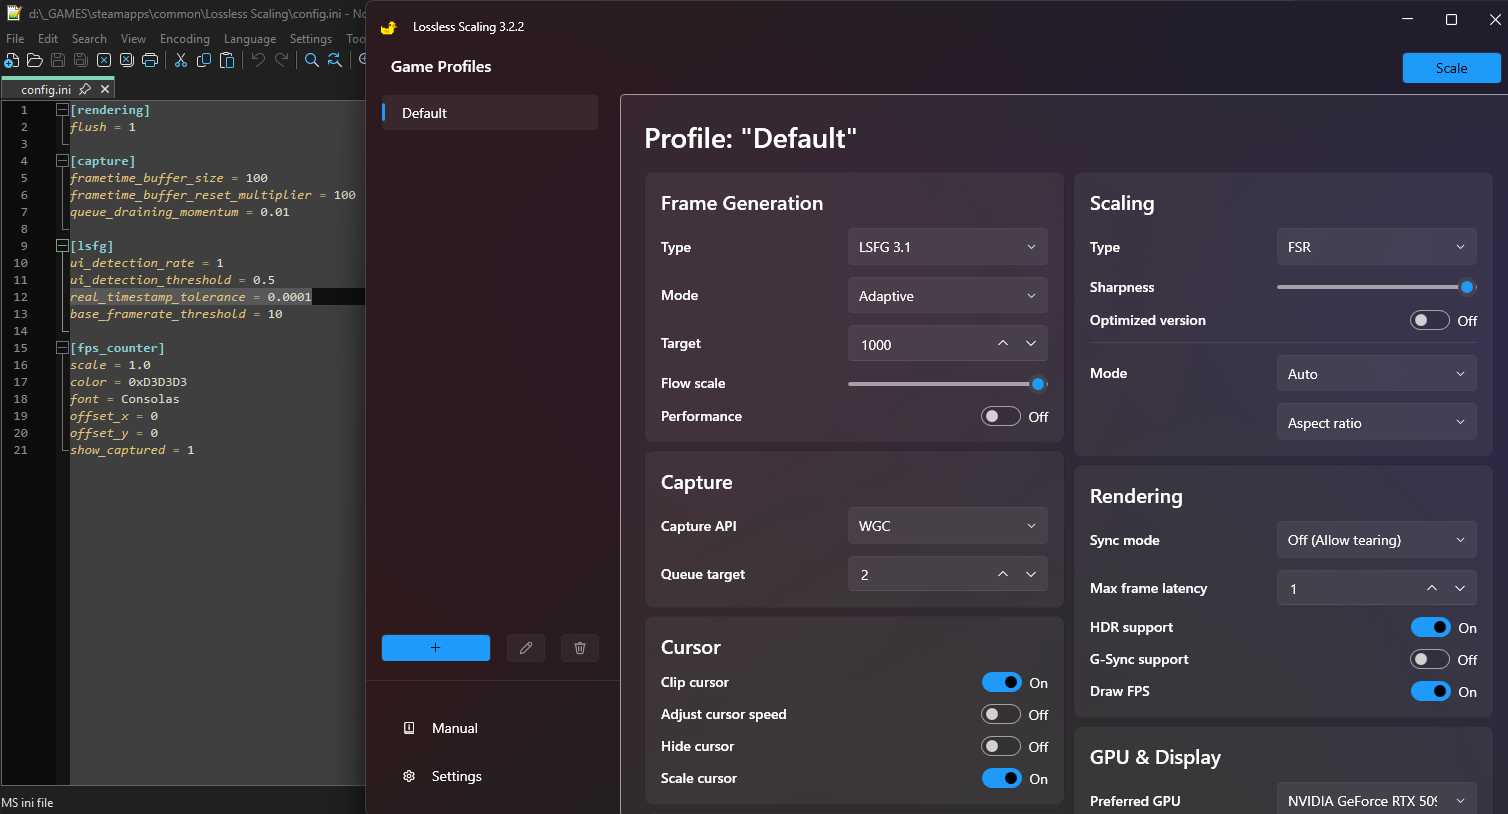Click the Notepad++ app icon in the title bar

[14, 14]
